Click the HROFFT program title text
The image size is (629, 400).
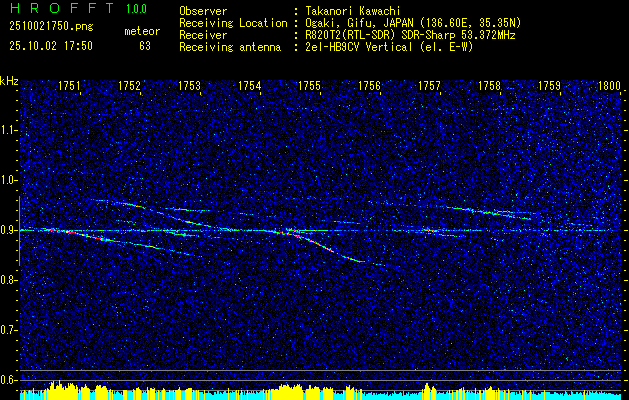coord(63,8)
